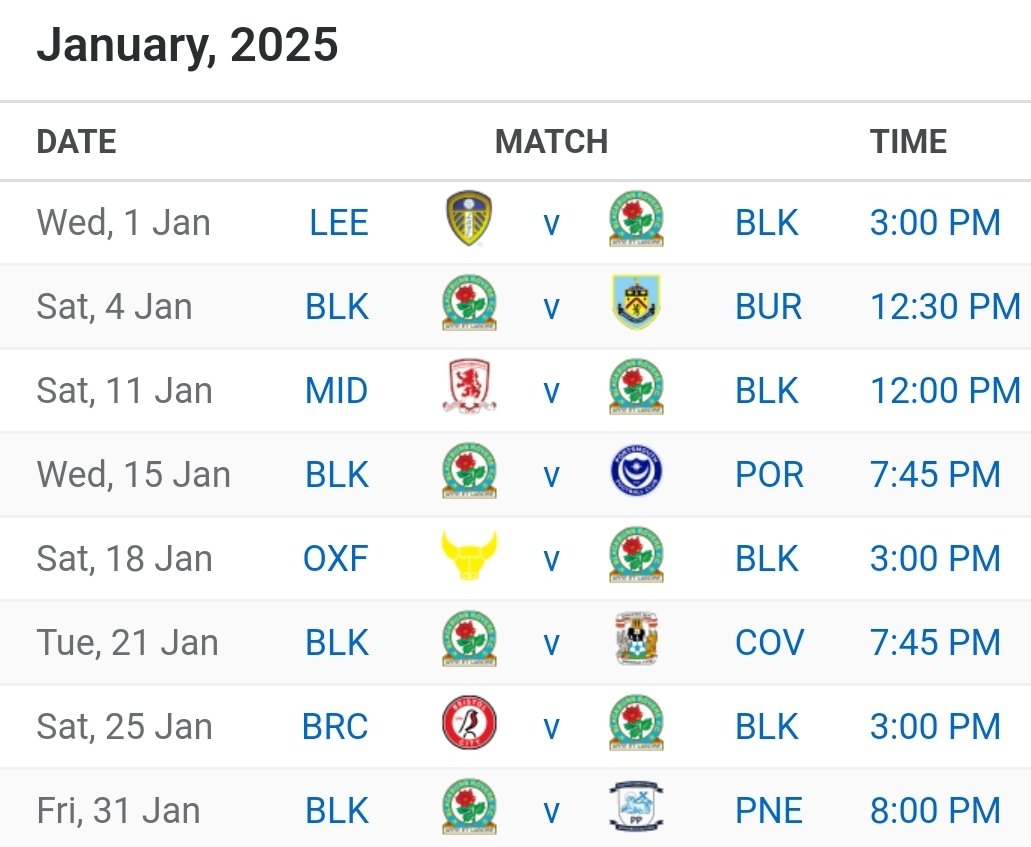1031x847 pixels.
Task: Select the BRC team link
Action: click(x=335, y=727)
